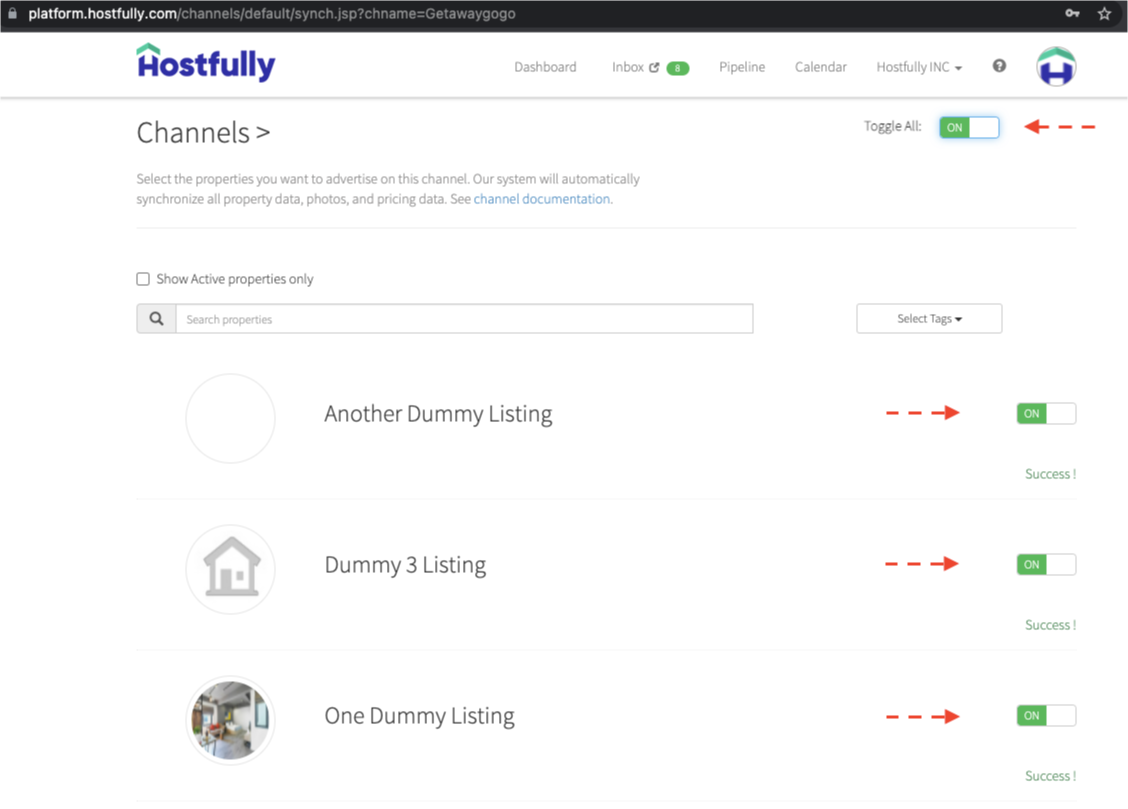Expand the Select Tags dropdown

929,319
